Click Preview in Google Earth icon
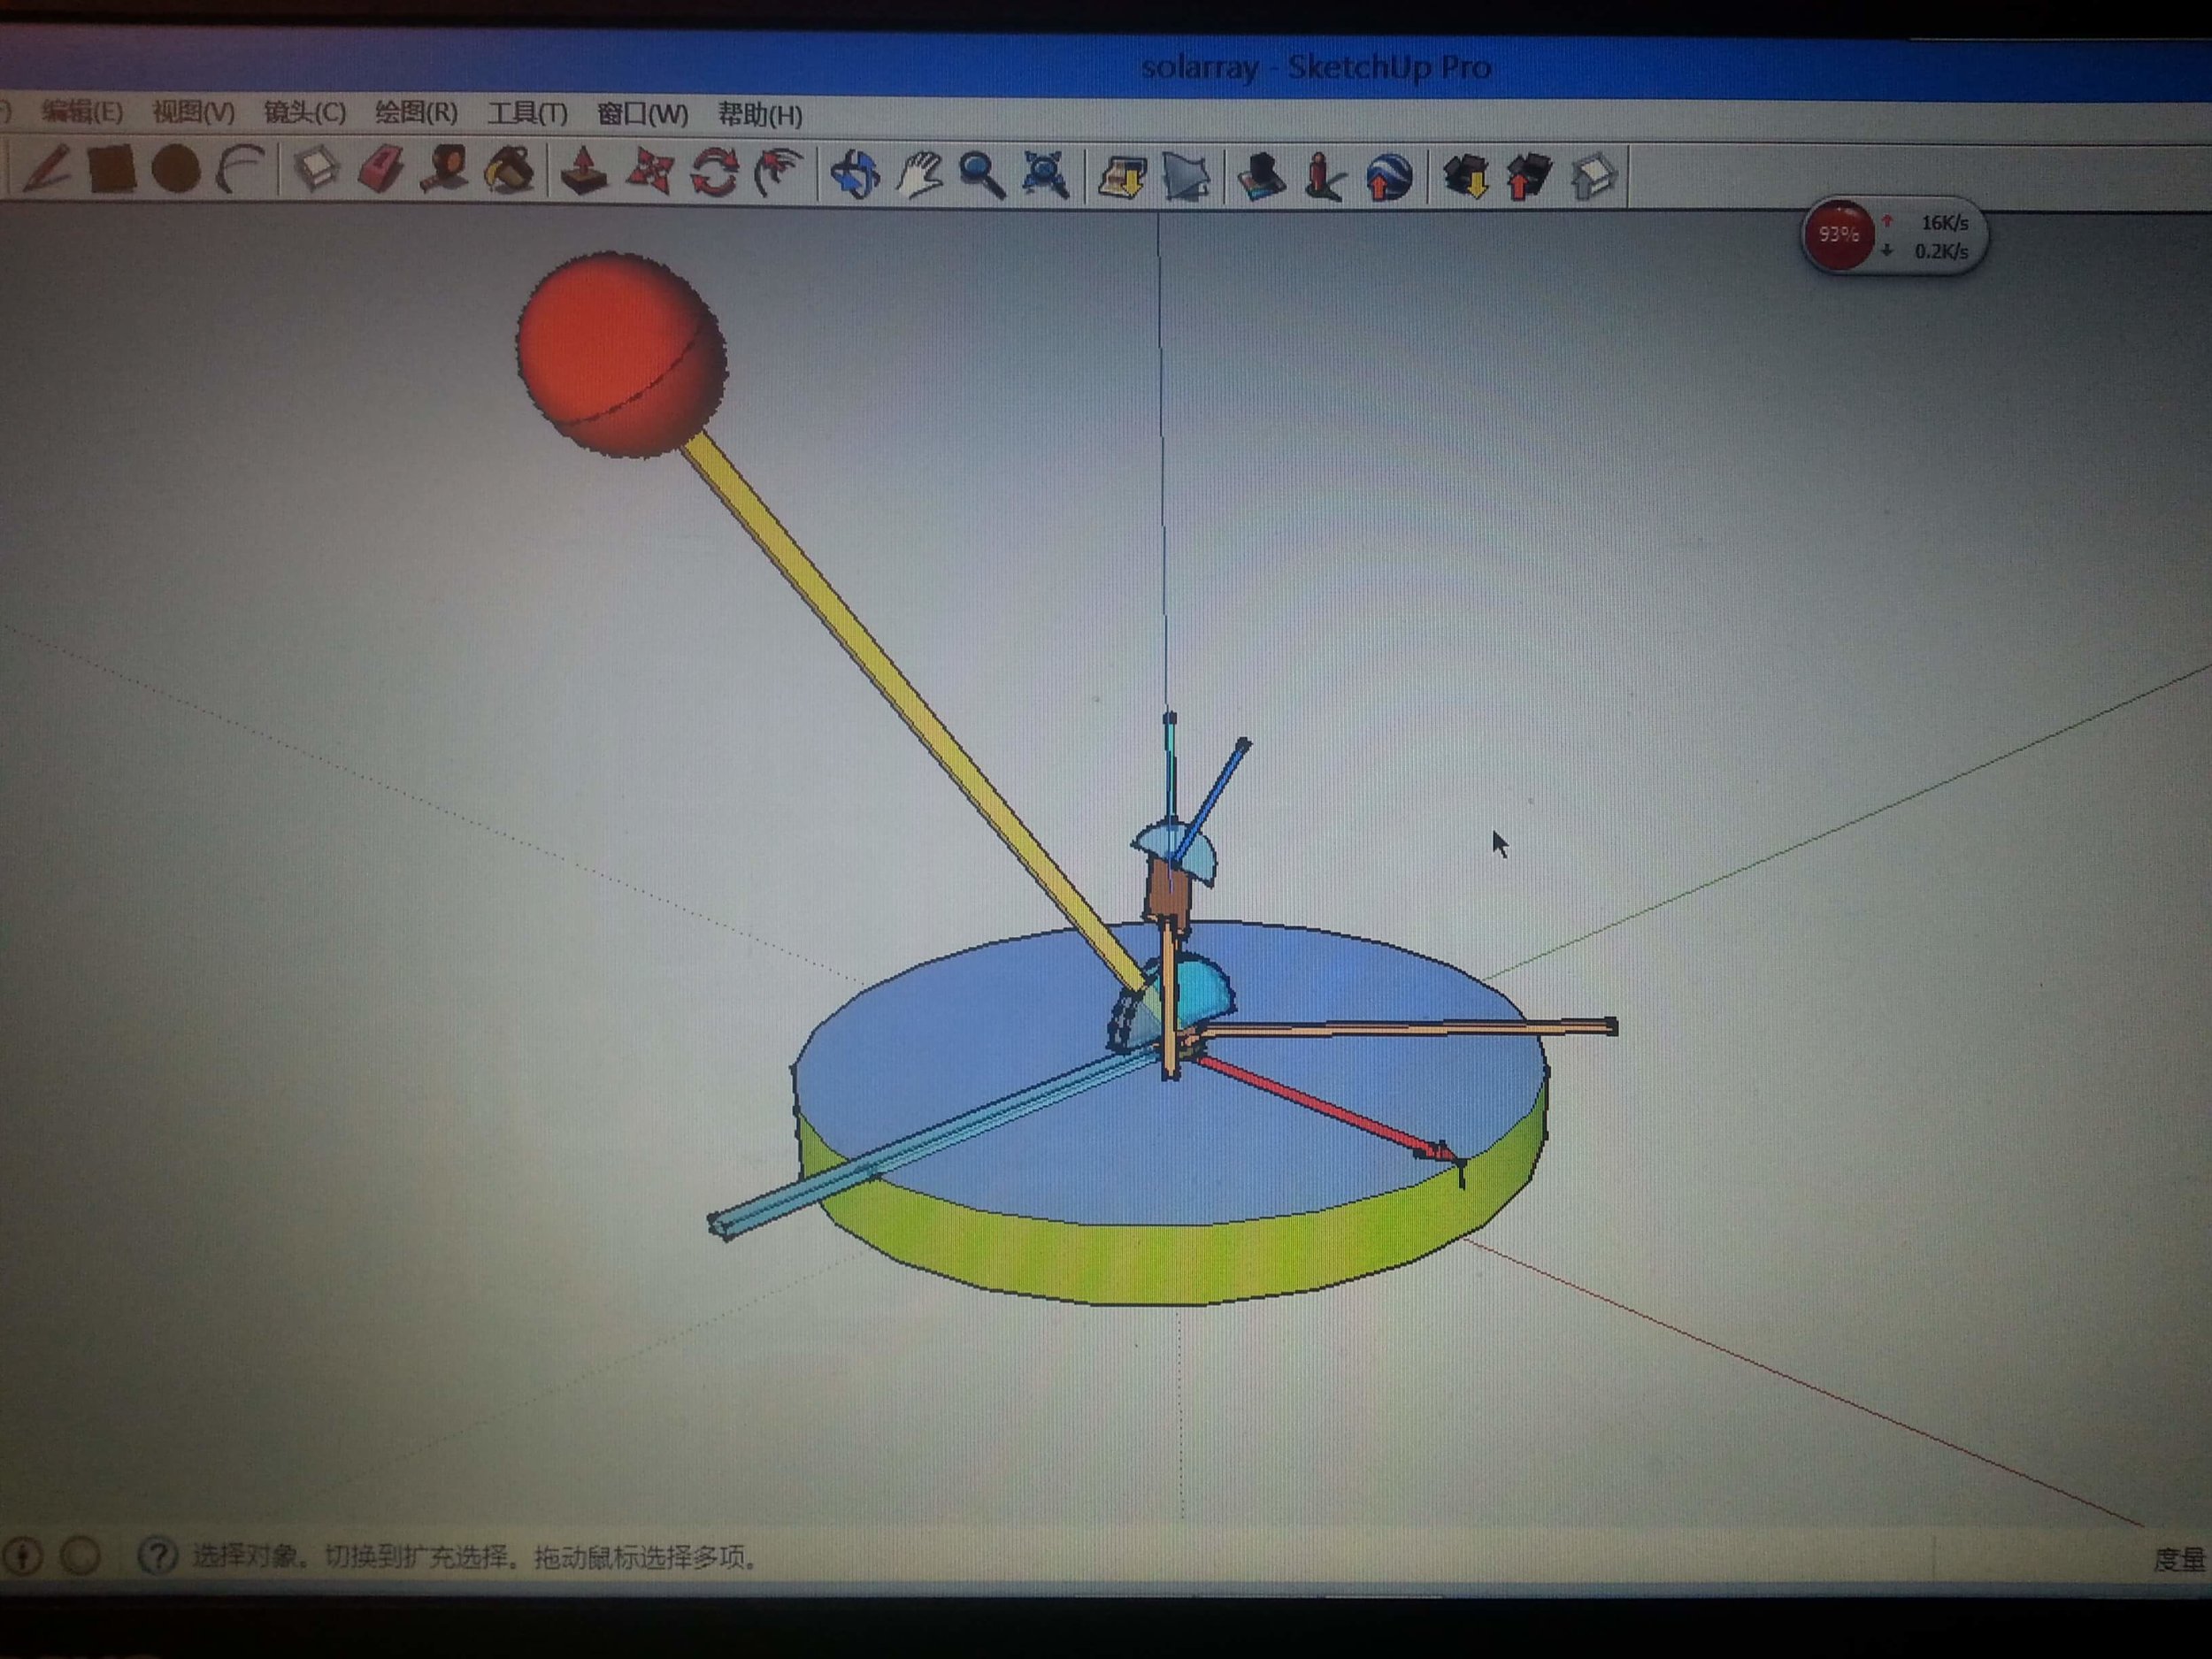 click(1390, 178)
